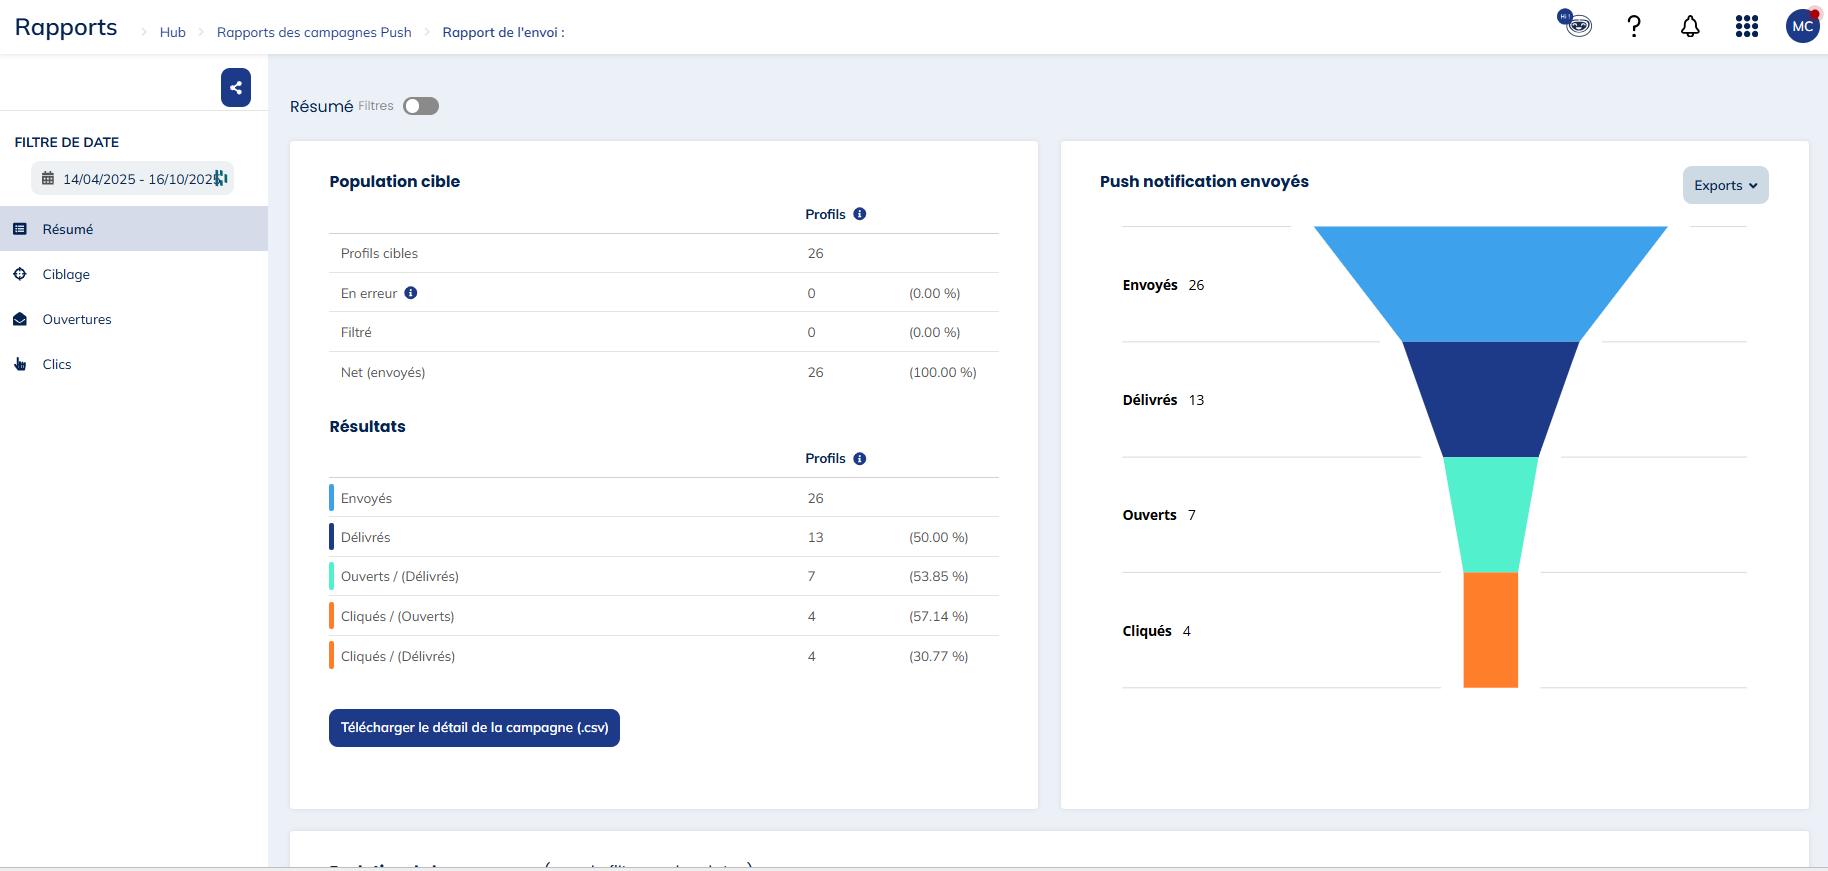Click info icon beside Profils in Population cible
Image resolution: width=1828 pixels, height=871 pixels.
click(860, 214)
